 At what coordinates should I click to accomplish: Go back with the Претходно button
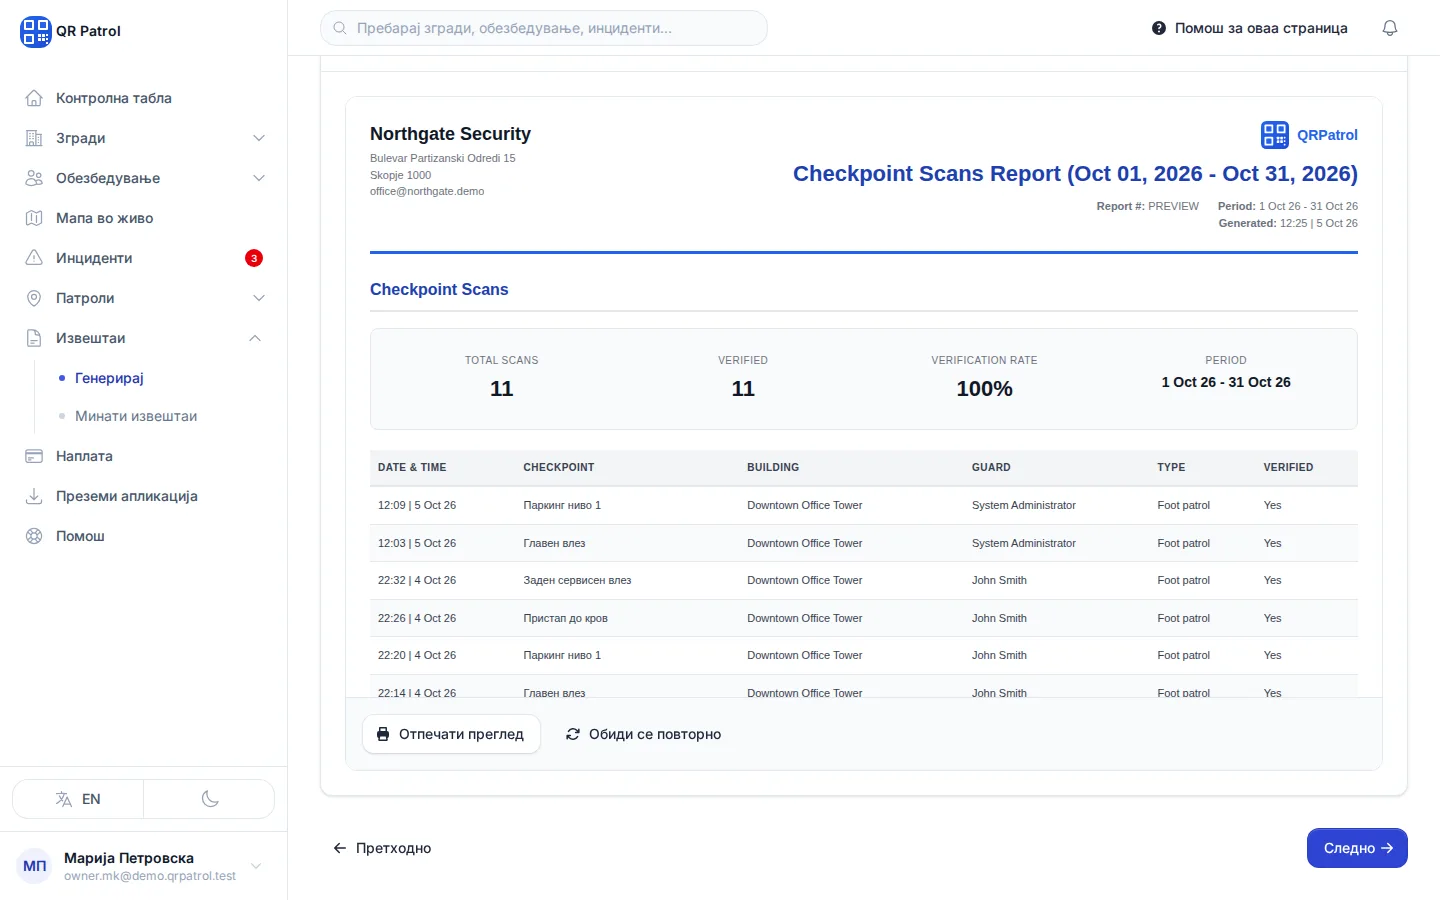click(x=382, y=848)
